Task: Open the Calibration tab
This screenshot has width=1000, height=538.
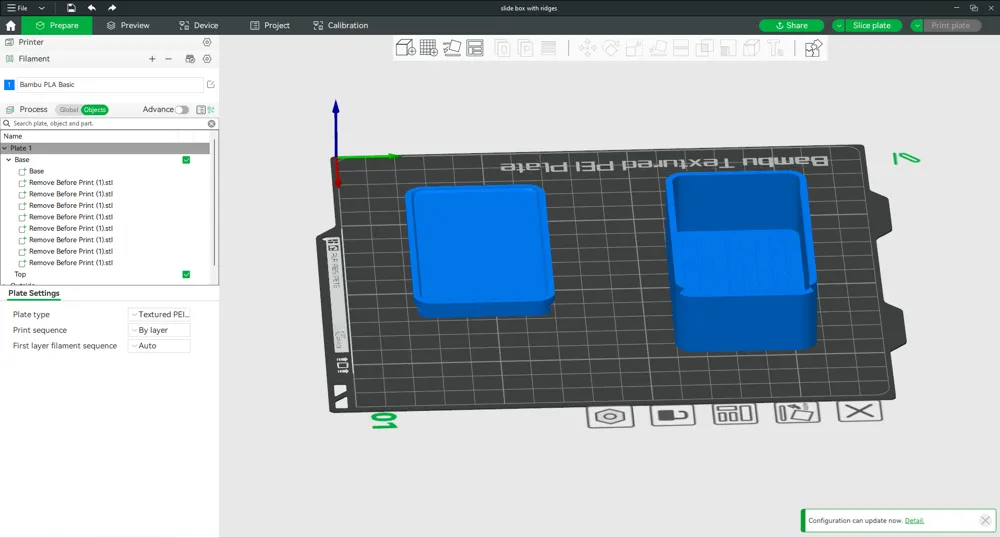Action: click(340, 25)
